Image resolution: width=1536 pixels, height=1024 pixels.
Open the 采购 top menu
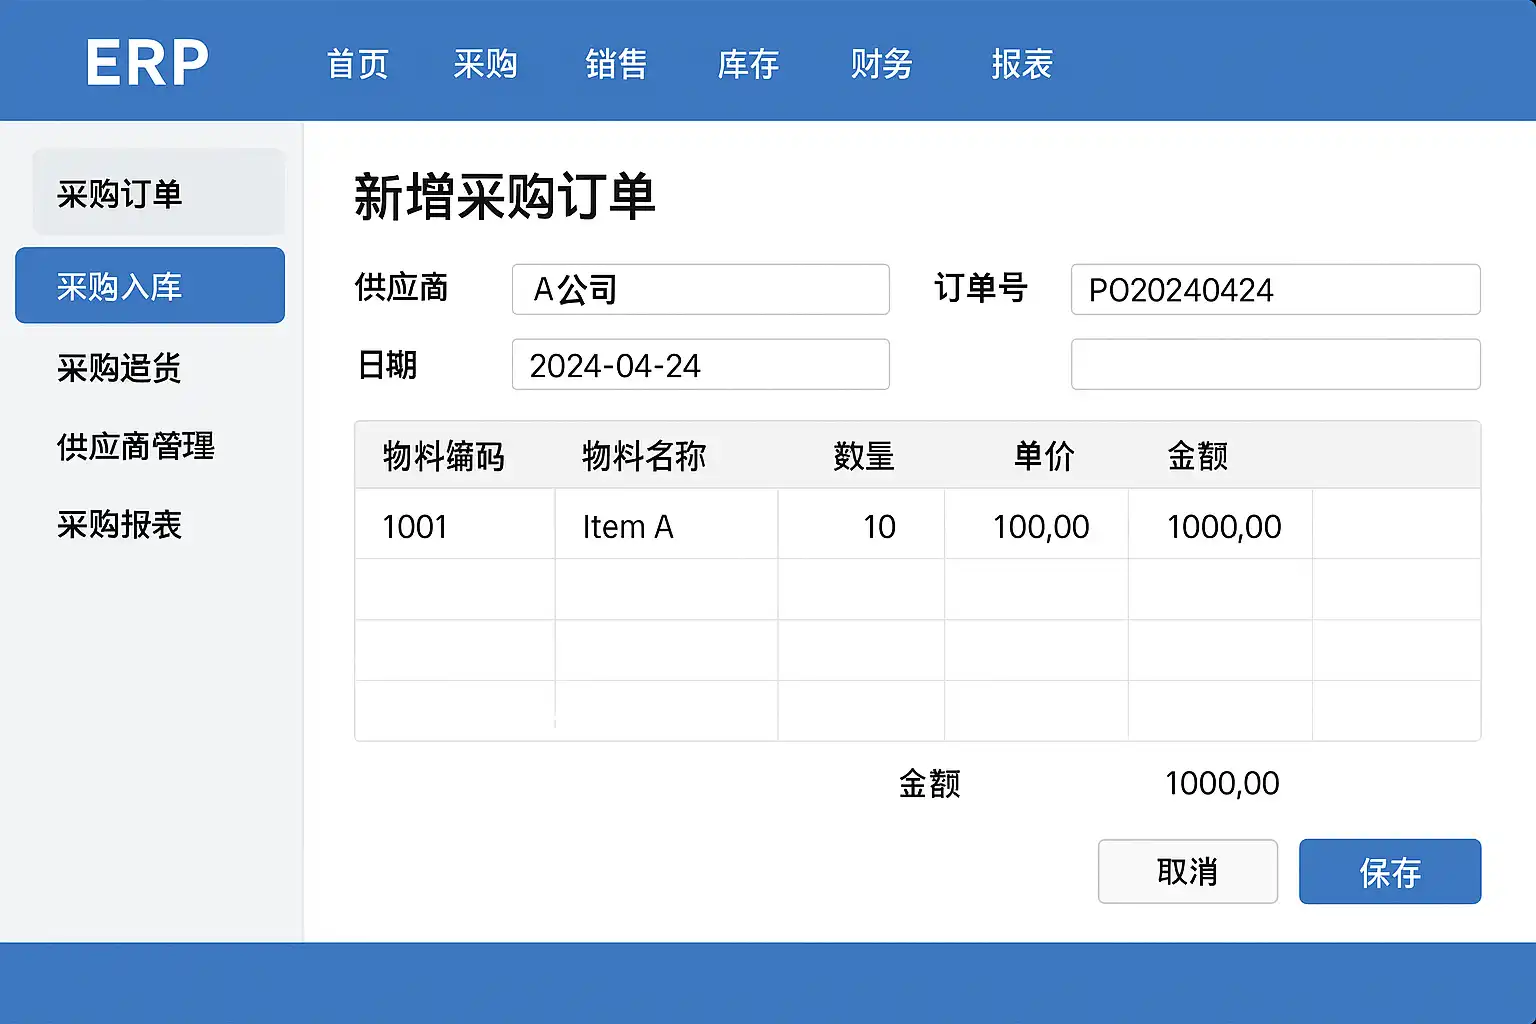click(x=485, y=64)
